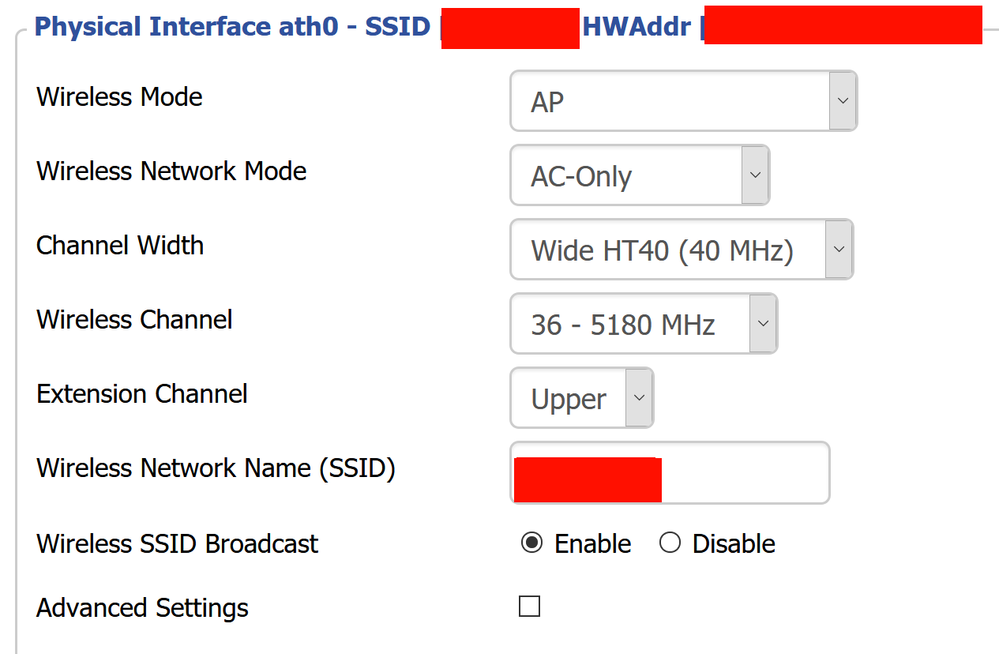Click the Advanced Settings label text

(x=142, y=607)
